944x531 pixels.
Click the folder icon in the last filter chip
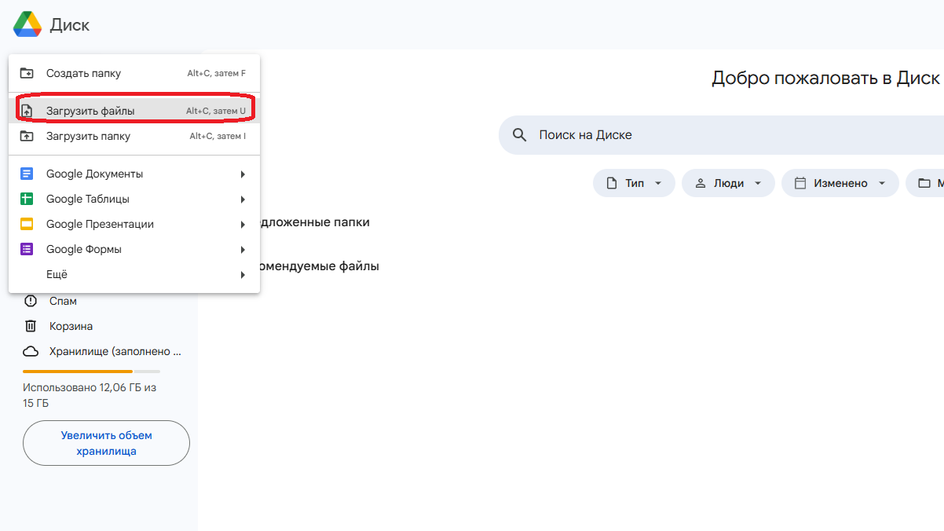[x=924, y=183]
